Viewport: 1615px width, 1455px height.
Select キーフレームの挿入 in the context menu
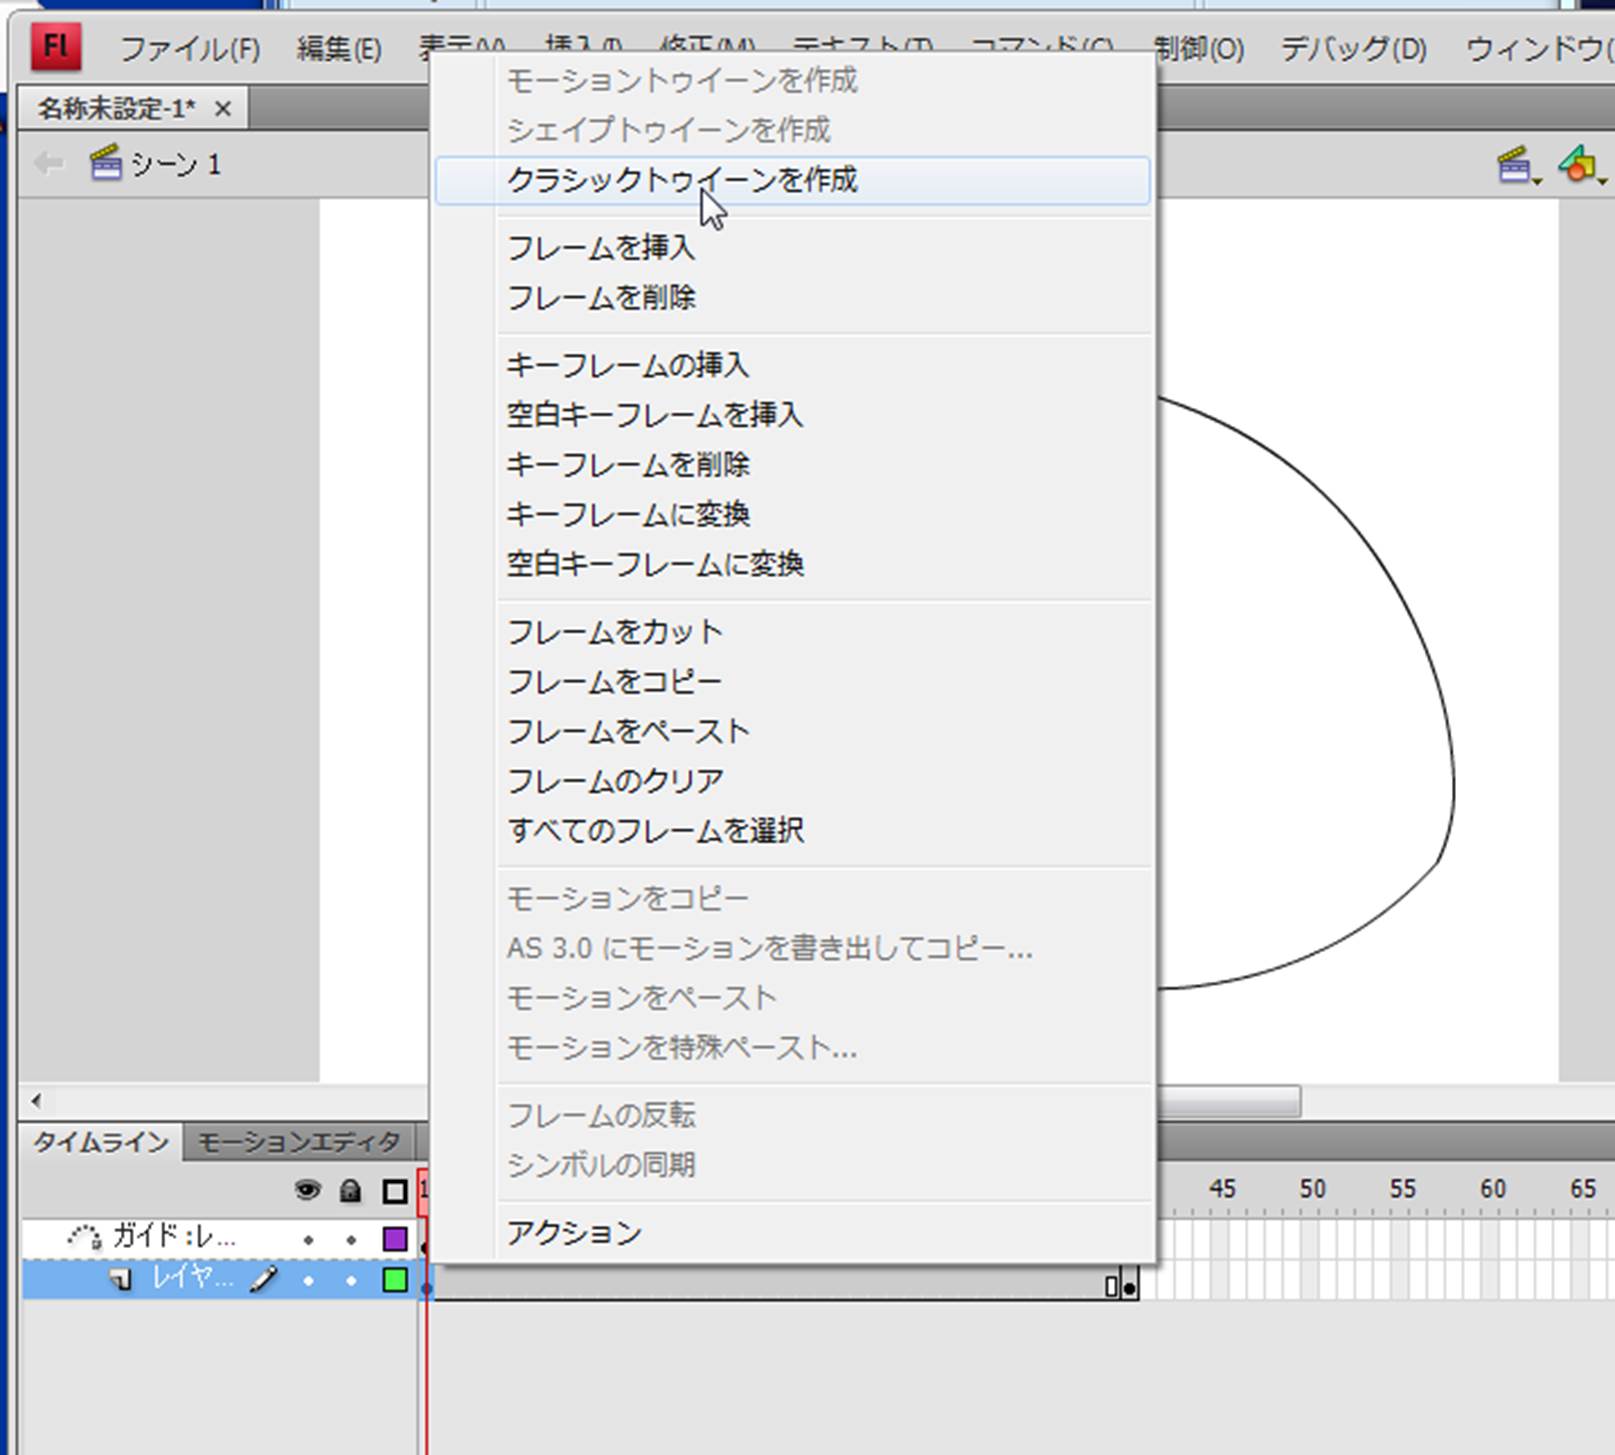click(627, 365)
